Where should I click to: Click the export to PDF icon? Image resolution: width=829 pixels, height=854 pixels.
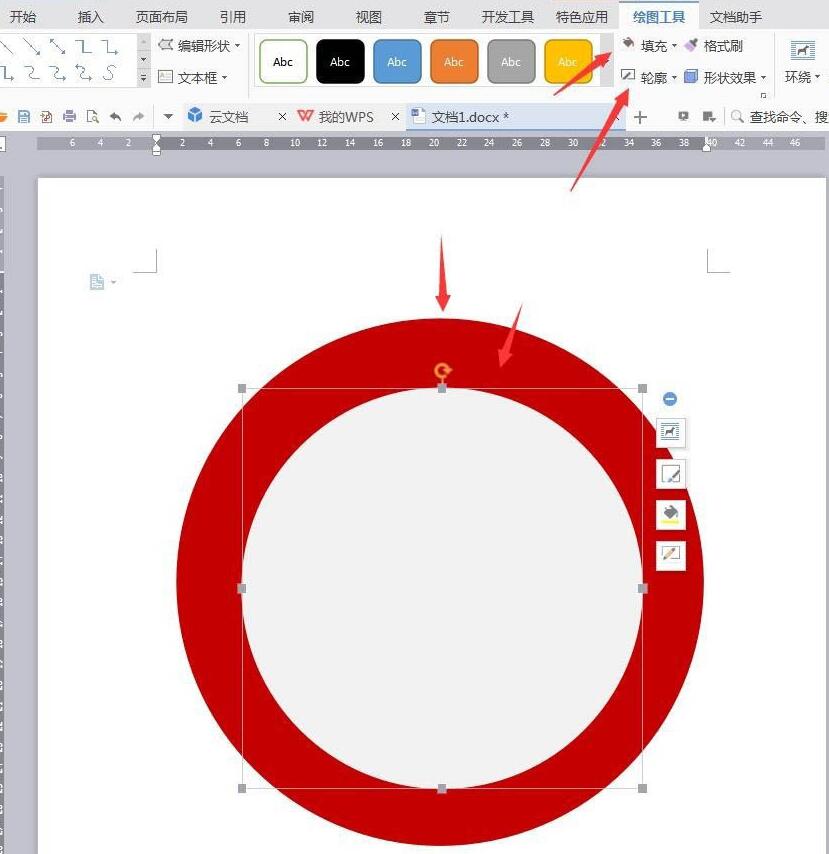click(x=46, y=116)
